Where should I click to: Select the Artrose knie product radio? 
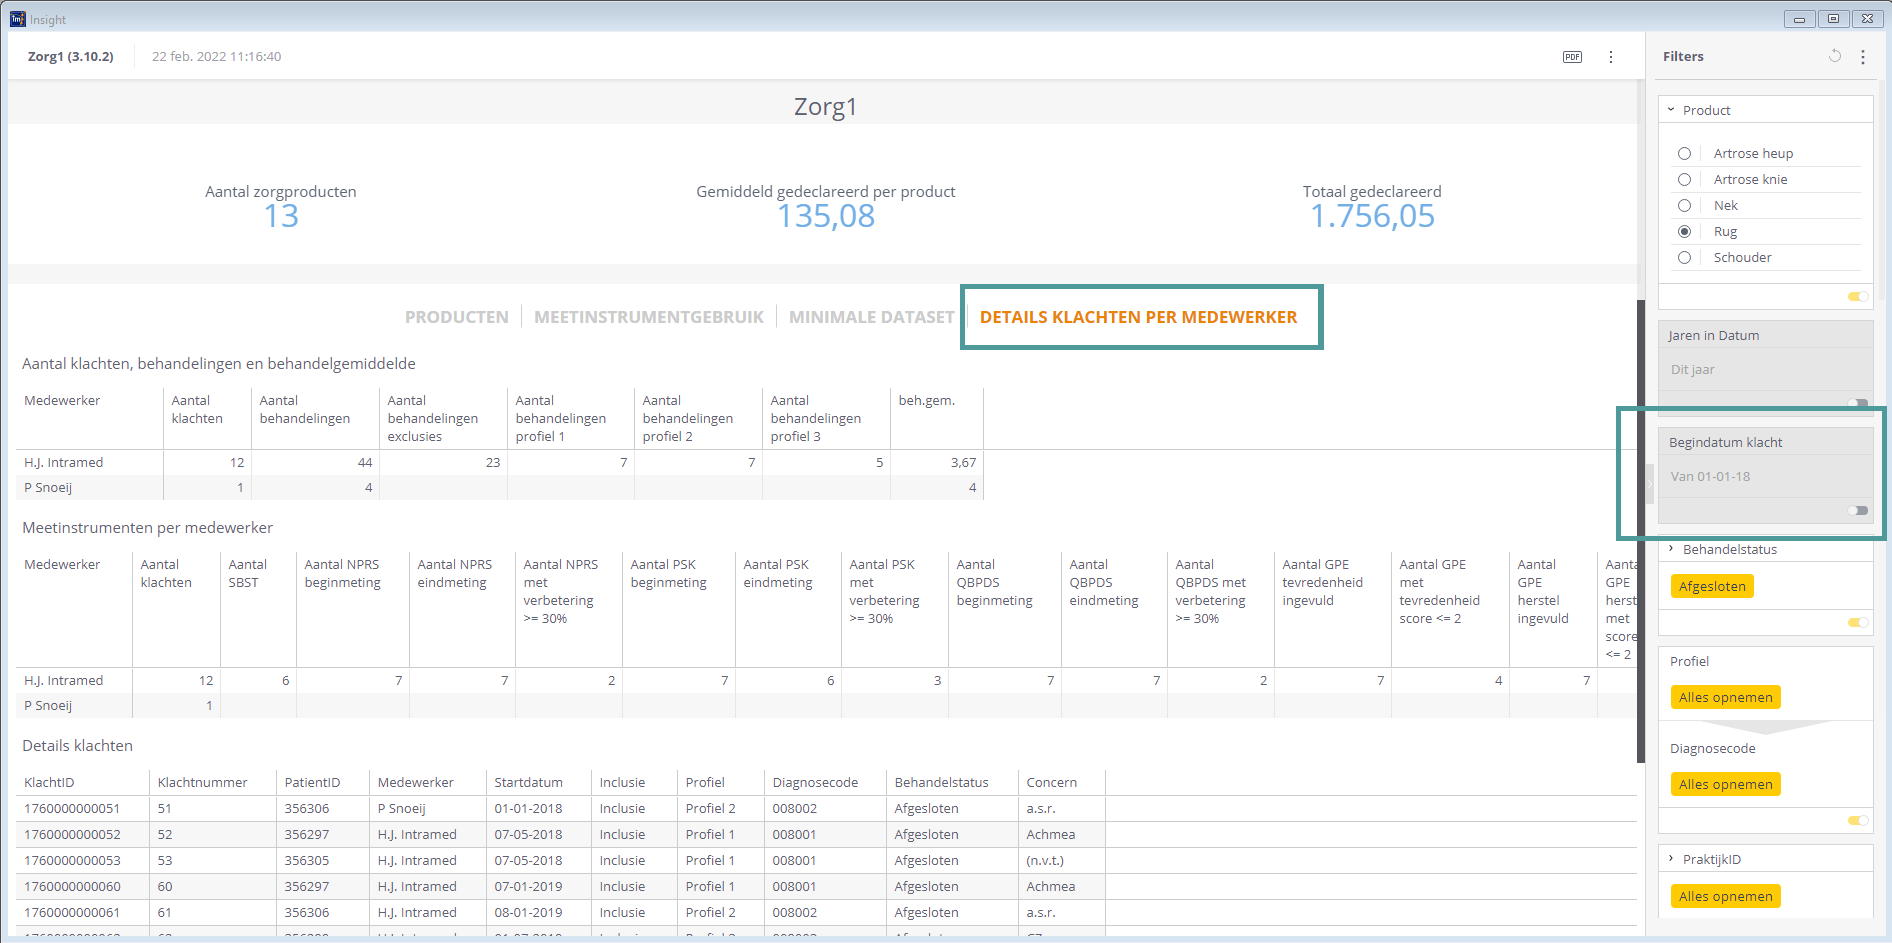[x=1684, y=179]
